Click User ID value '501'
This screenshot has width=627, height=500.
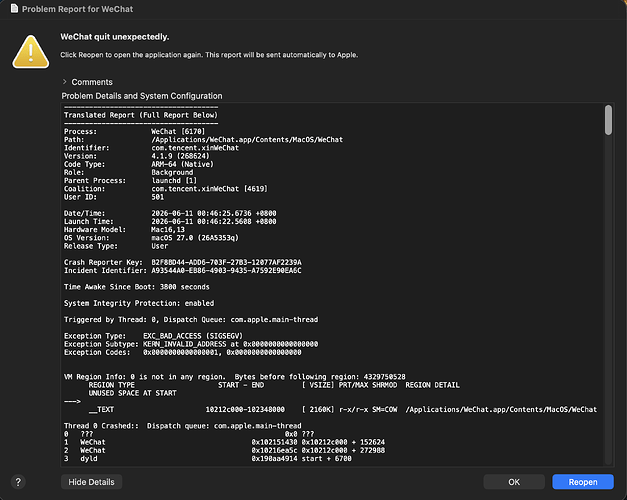[x=158, y=197]
